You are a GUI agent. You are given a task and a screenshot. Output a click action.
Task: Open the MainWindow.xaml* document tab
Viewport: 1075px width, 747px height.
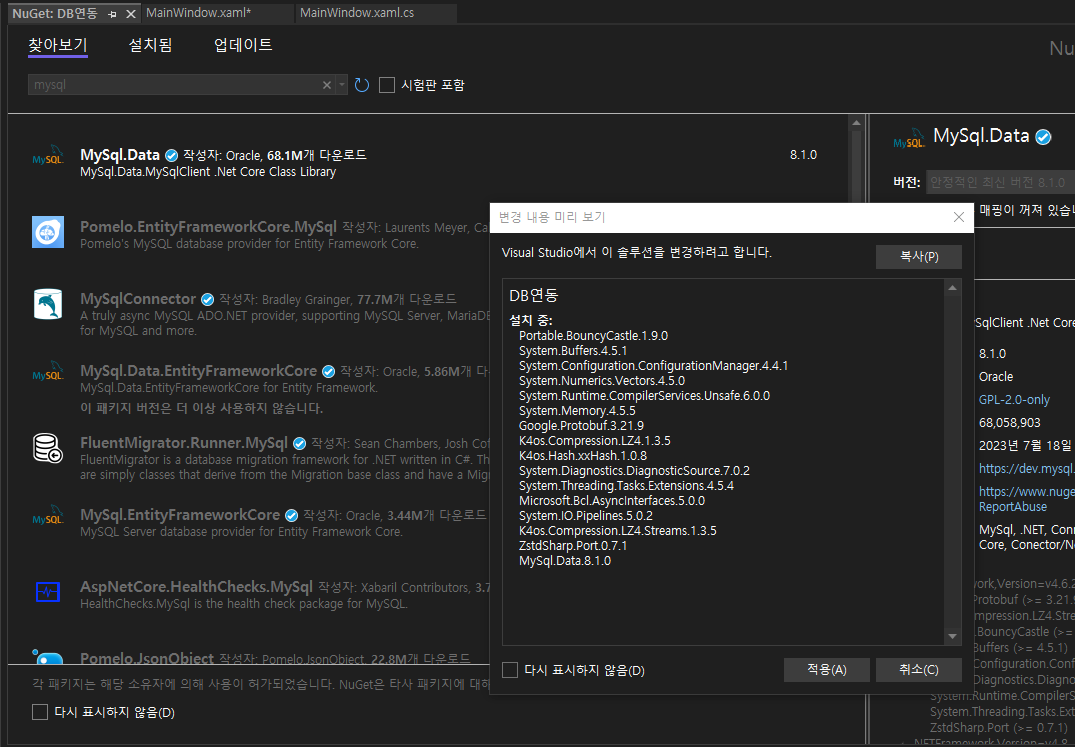[217, 13]
